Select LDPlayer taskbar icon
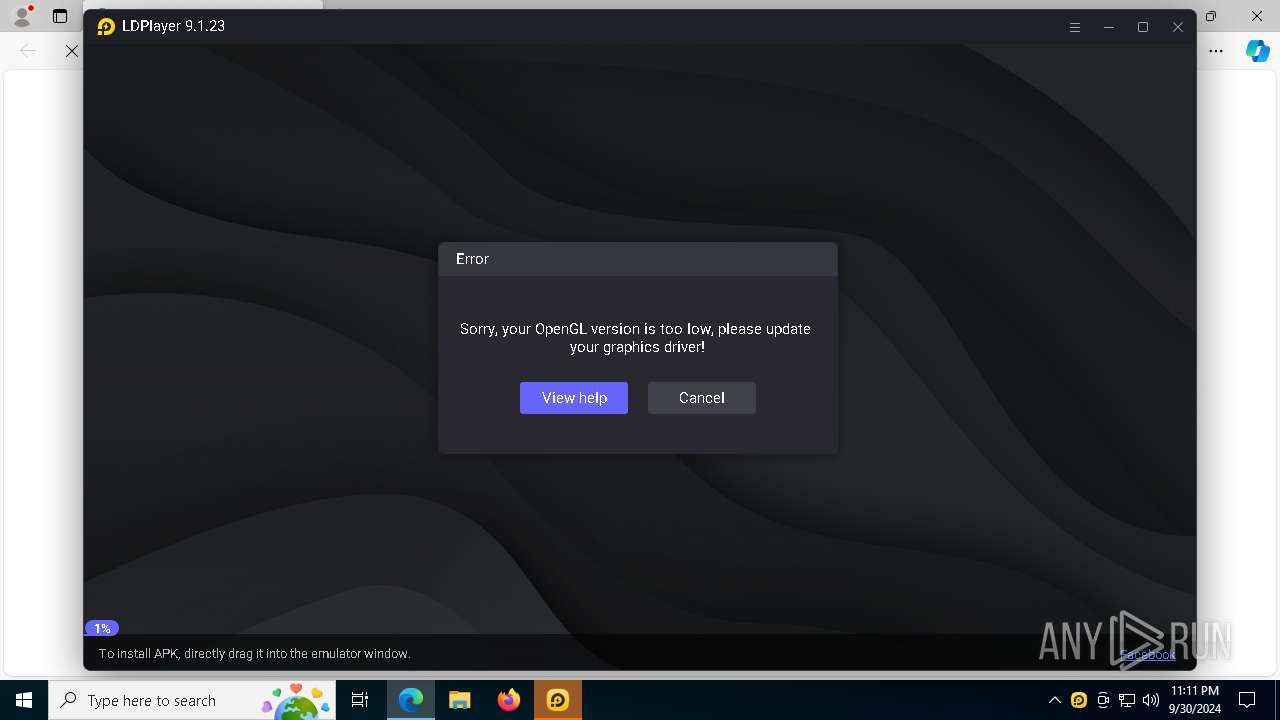Viewport: 1280px width, 720px height. (558, 700)
